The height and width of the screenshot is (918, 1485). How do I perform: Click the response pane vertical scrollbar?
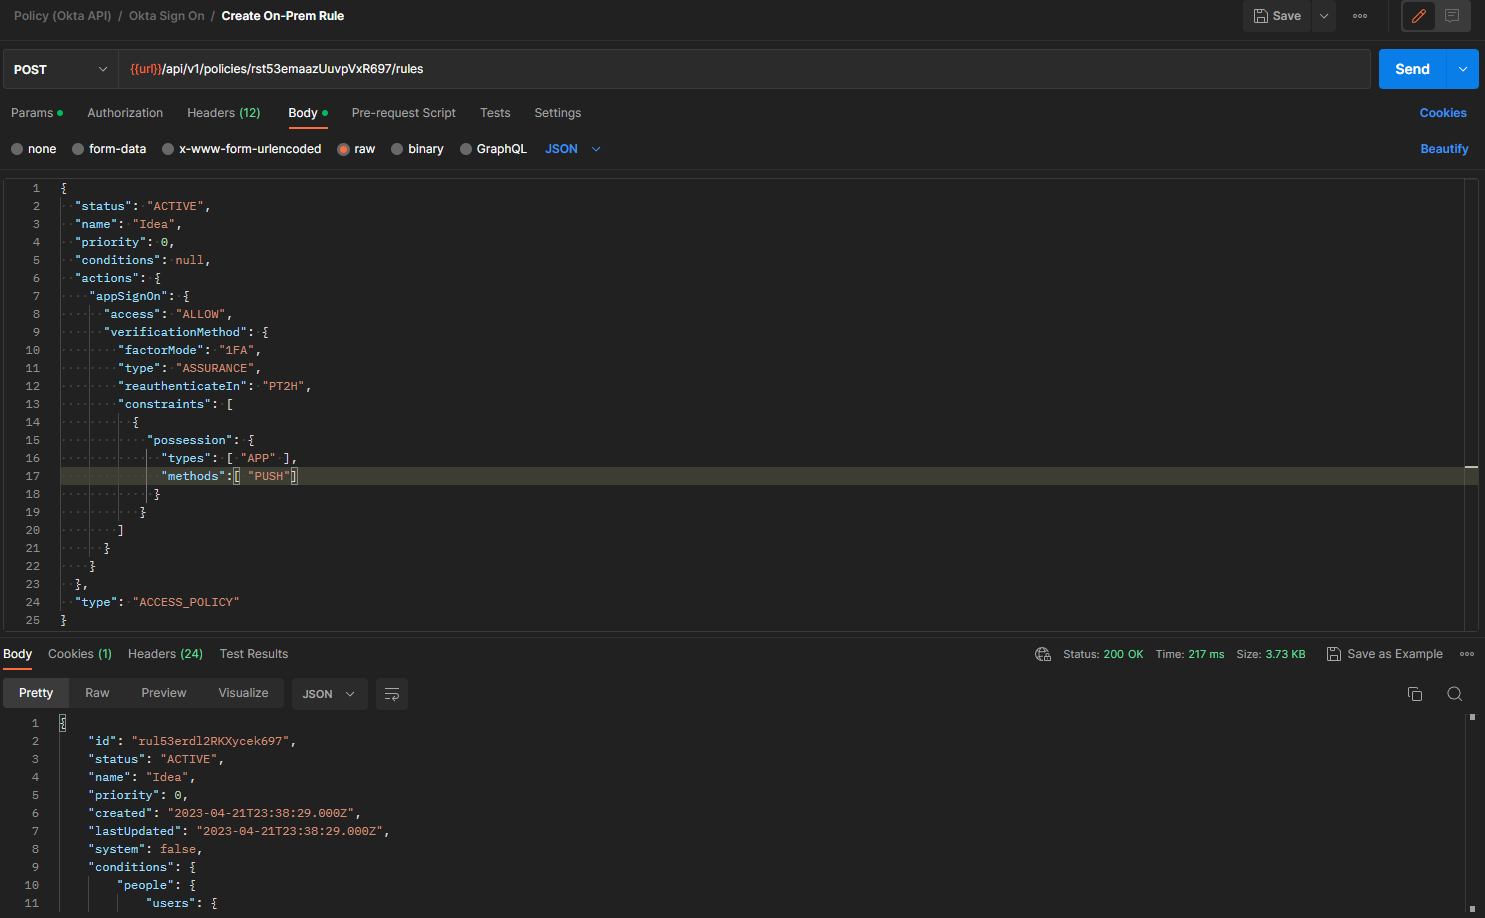[1472, 812]
